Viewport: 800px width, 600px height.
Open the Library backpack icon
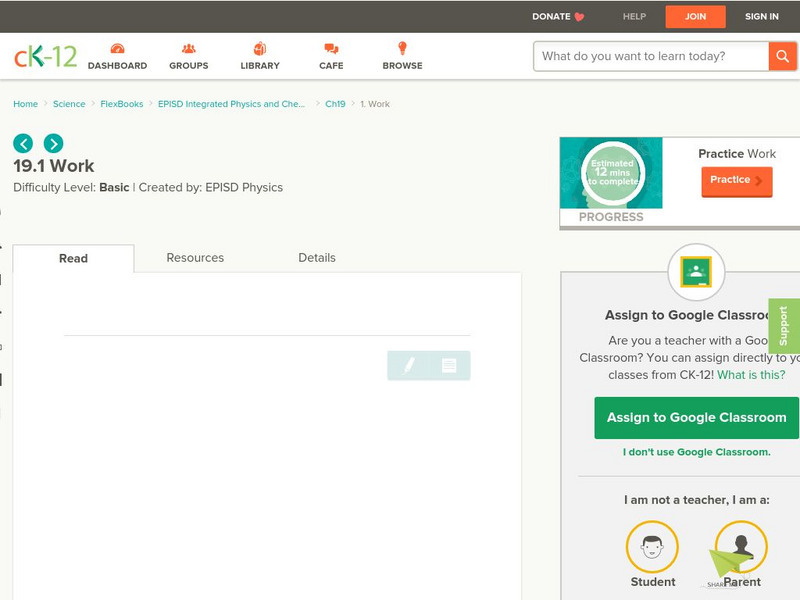[260, 48]
